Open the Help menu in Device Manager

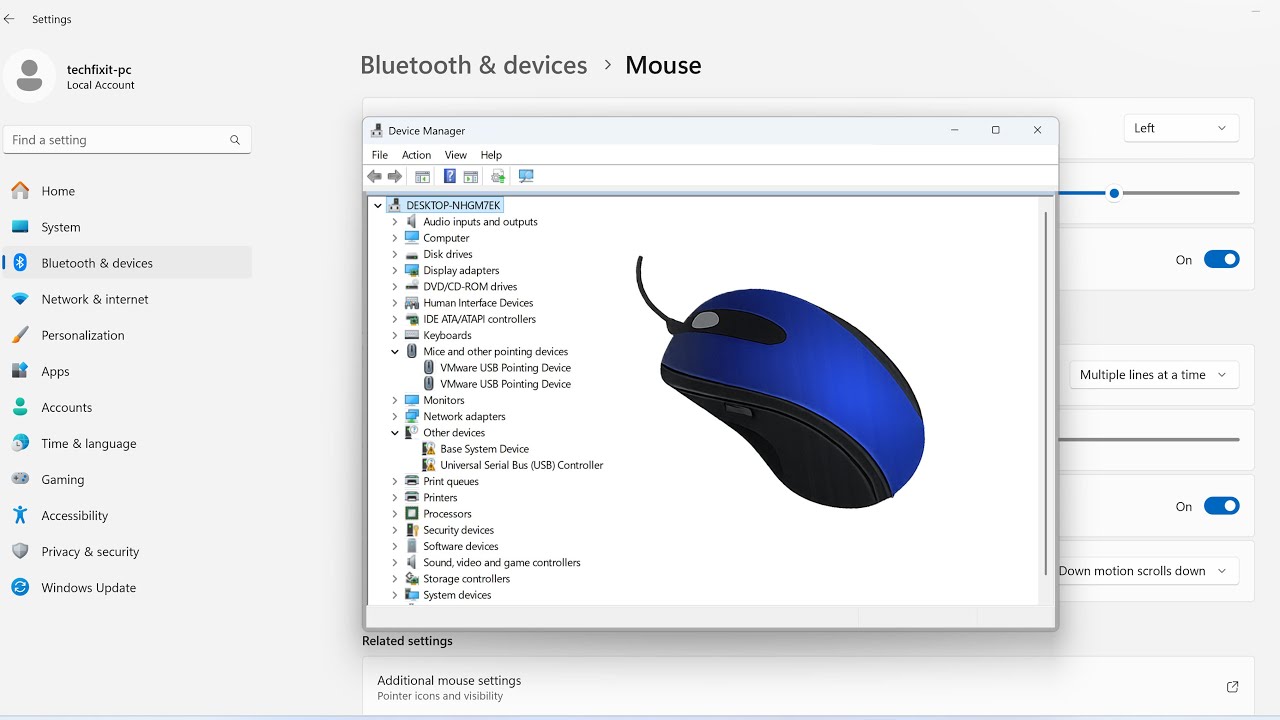tap(491, 155)
